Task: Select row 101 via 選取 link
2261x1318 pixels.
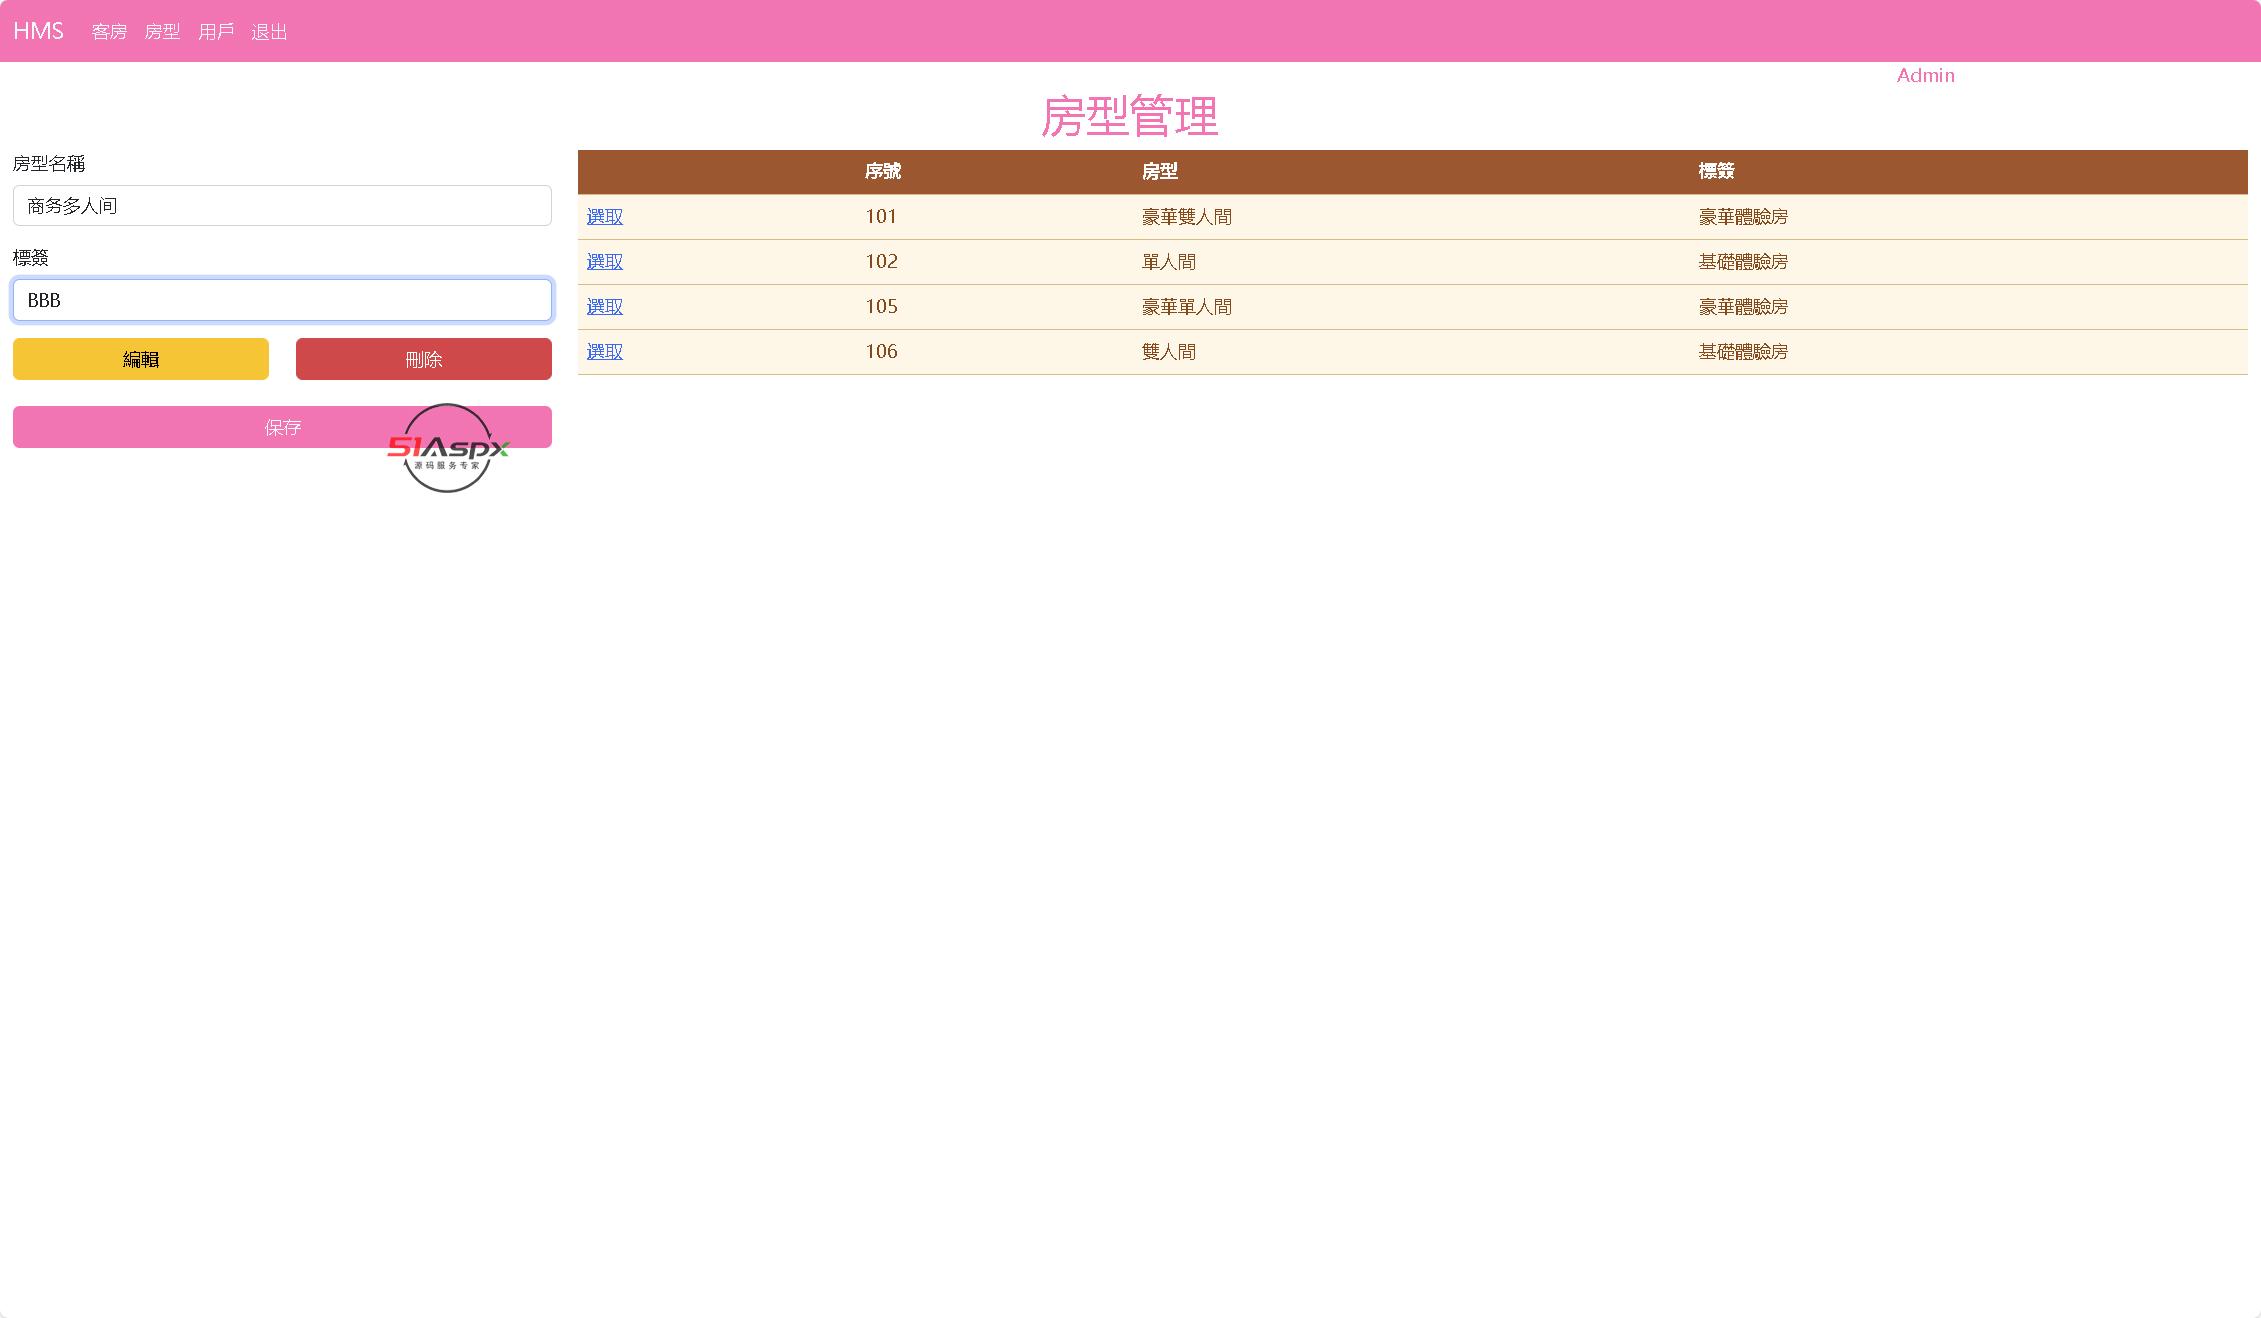Action: (604, 217)
